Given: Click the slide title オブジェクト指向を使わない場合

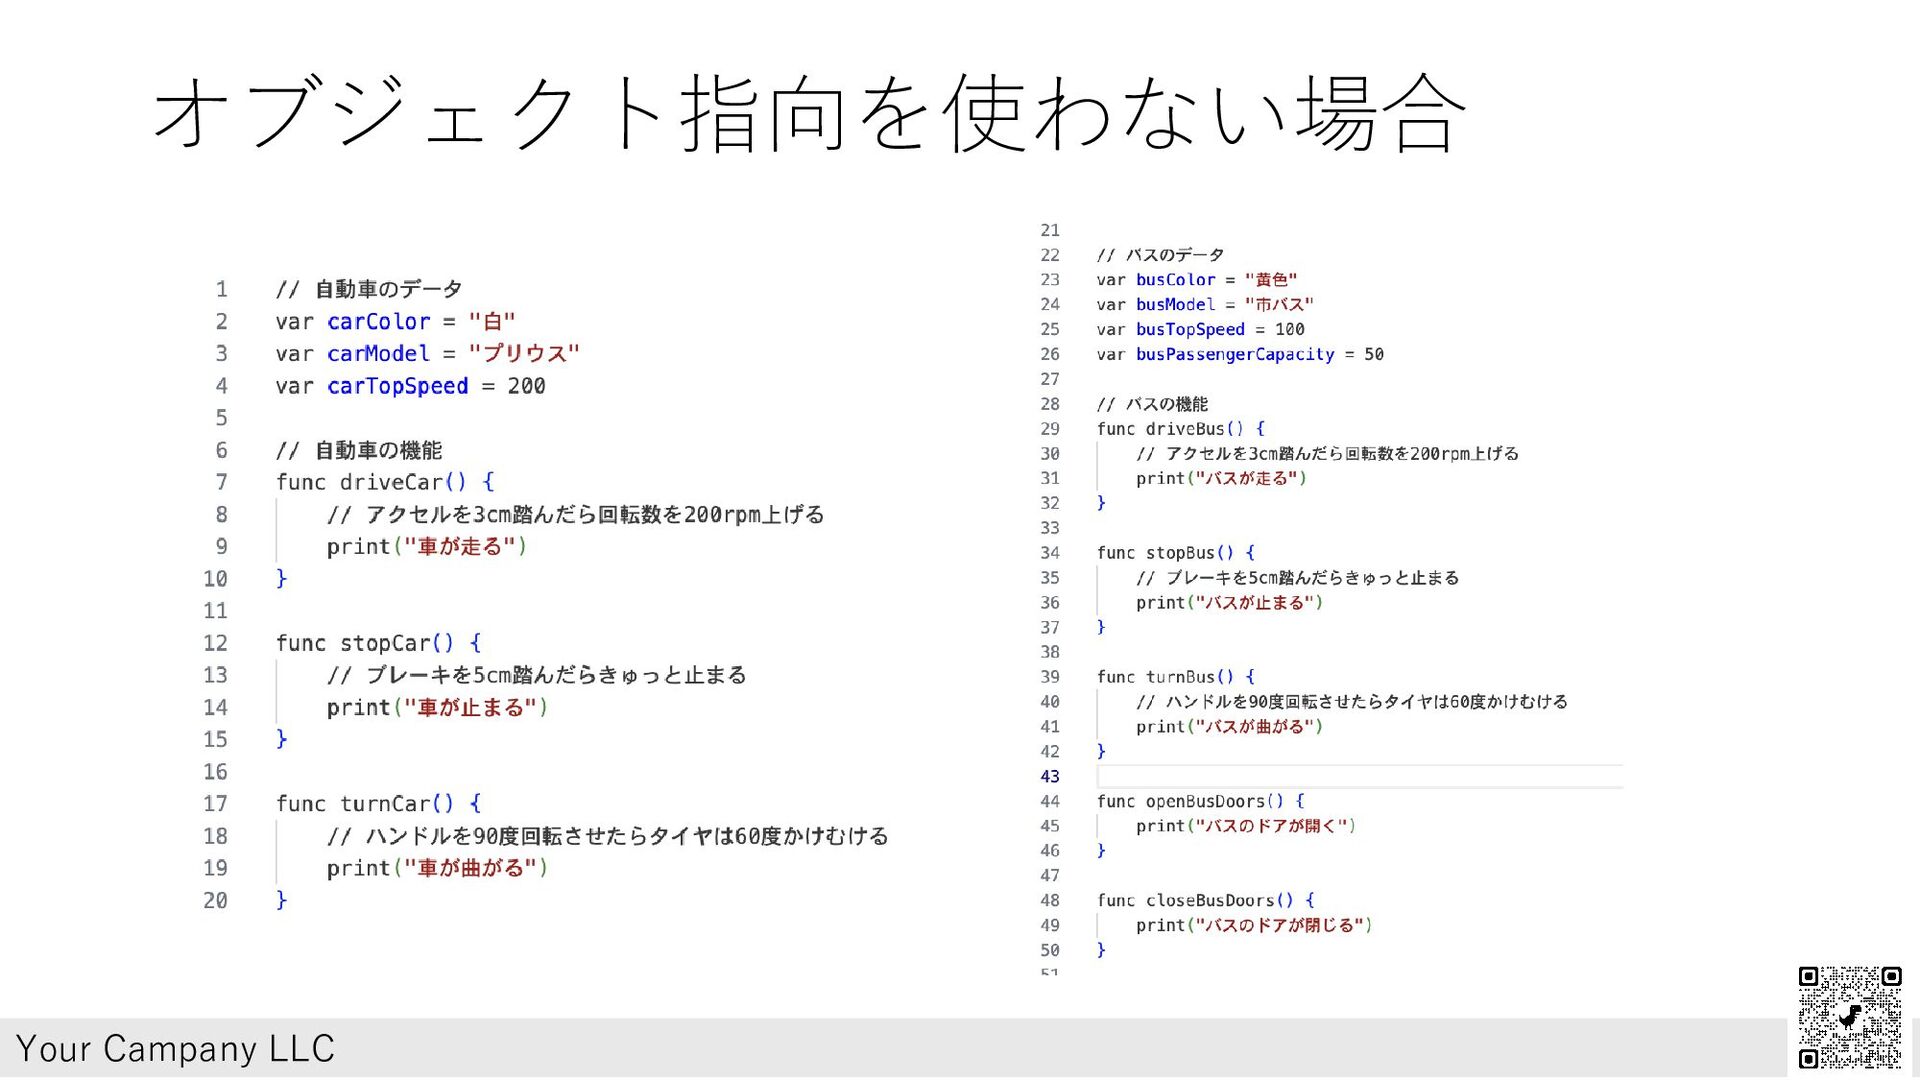Looking at the screenshot, I should (x=809, y=113).
